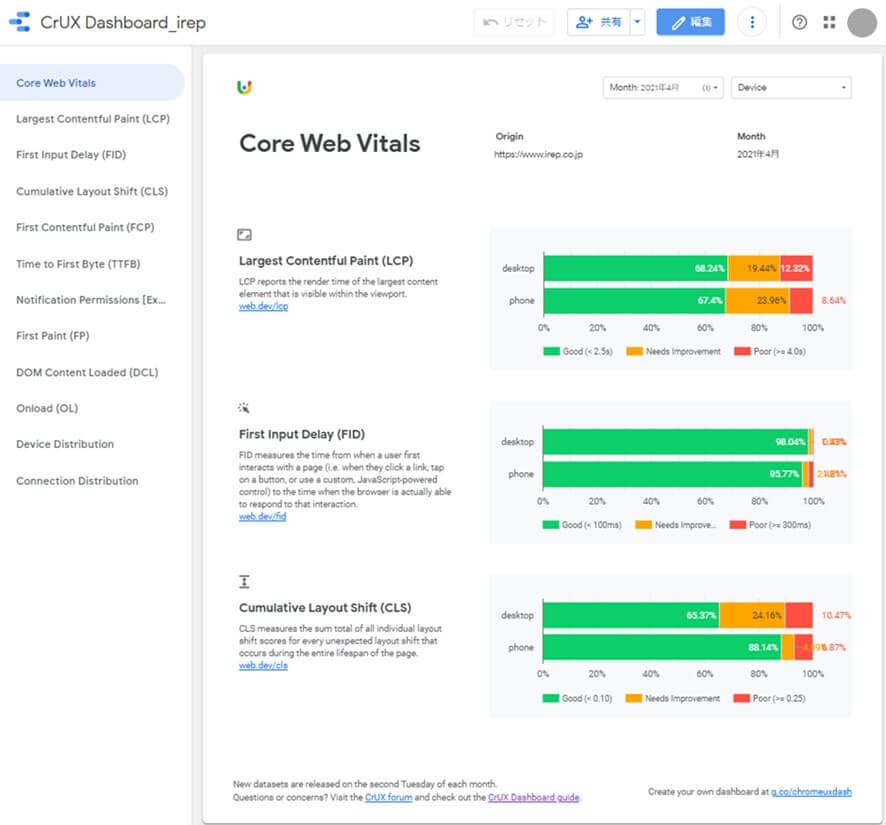886x825 pixels.
Task: Click the help question mark icon
Action: click(799, 22)
